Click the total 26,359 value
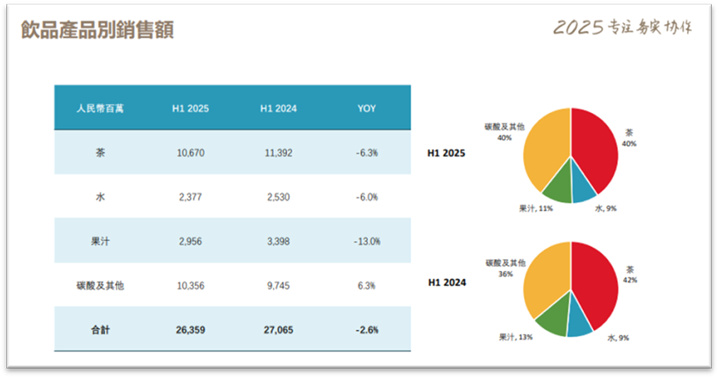Viewport: 719px width, 378px height. pyautogui.click(x=190, y=330)
